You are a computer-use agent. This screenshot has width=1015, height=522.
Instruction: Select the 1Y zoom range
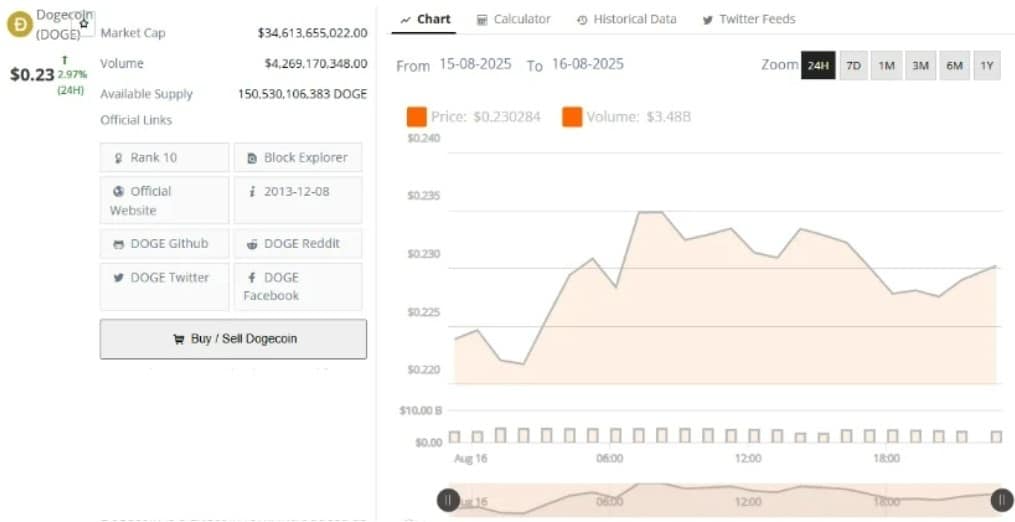(x=987, y=65)
